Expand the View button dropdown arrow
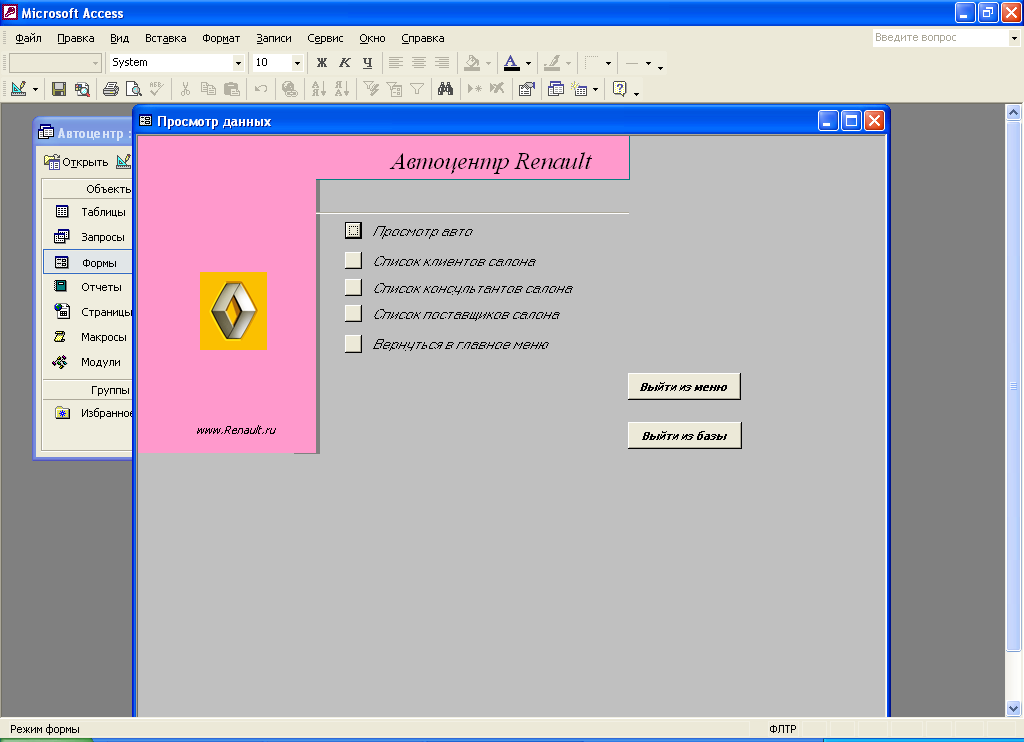This screenshot has height=742, width=1024. (x=35, y=89)
